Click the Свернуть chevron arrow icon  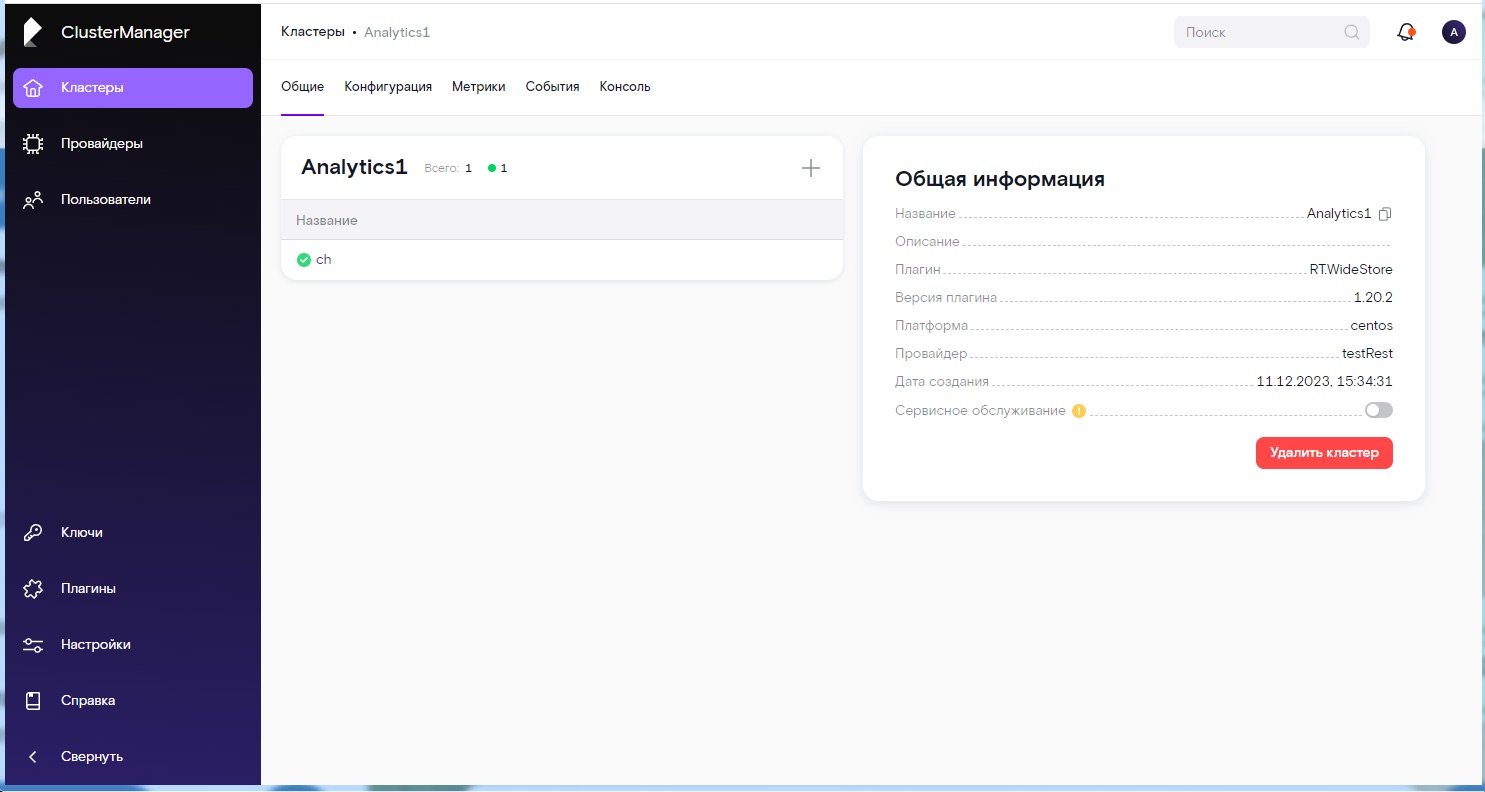[33, 757]
